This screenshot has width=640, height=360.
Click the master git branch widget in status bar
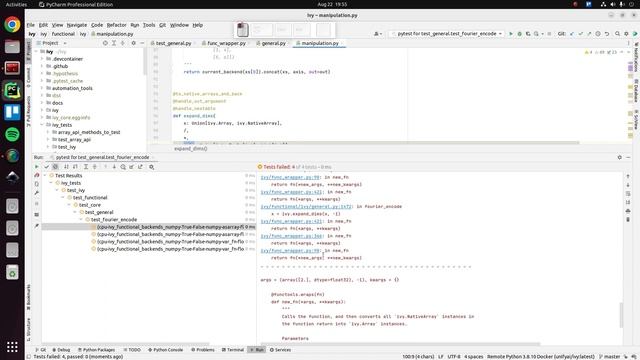pyautogui.click(x=609, y=357)
